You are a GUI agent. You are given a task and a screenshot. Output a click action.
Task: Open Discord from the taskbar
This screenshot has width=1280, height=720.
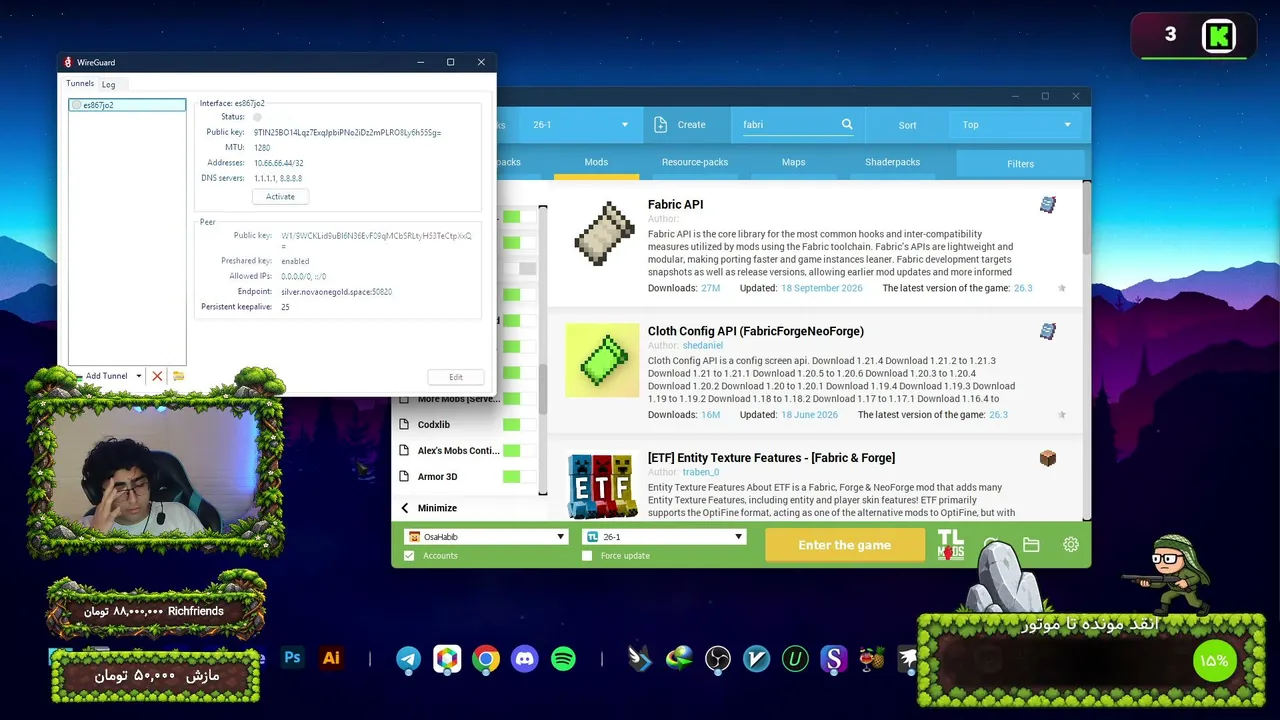(525, 658)
